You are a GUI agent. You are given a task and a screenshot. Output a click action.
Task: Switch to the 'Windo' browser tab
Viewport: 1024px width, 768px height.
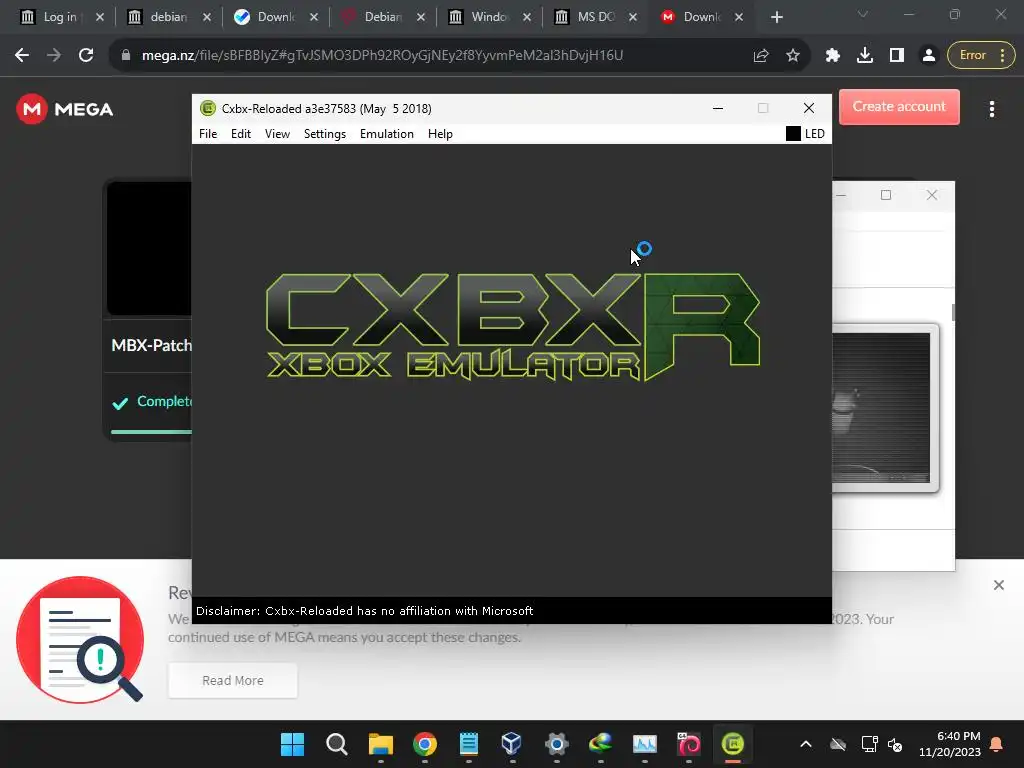coord(488,17)
